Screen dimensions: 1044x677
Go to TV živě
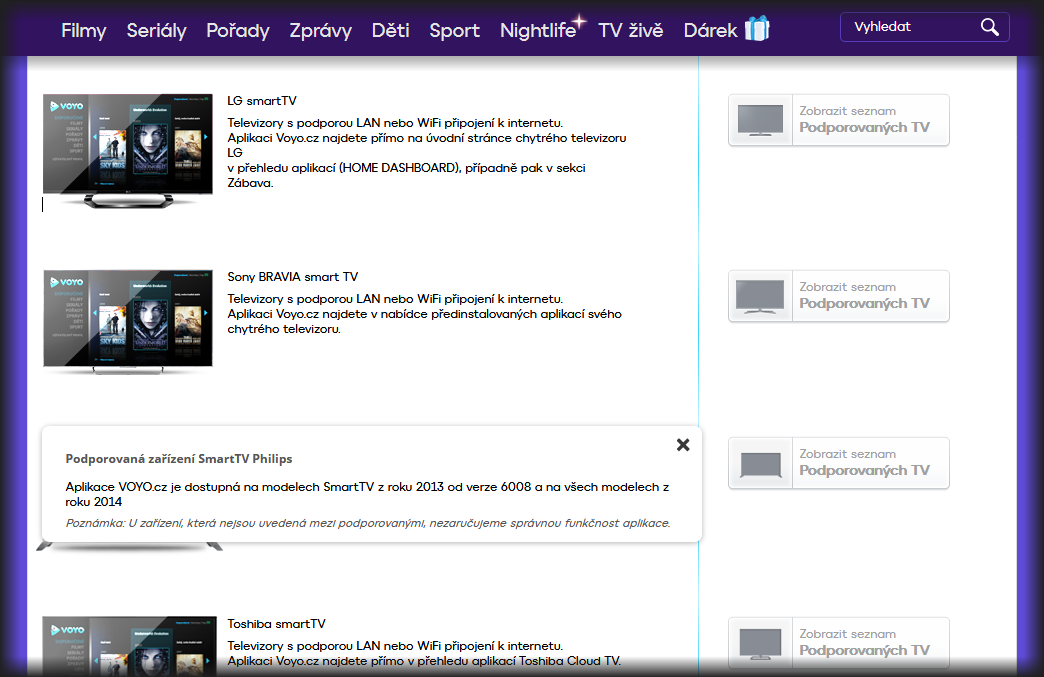(x=631, y=31)
